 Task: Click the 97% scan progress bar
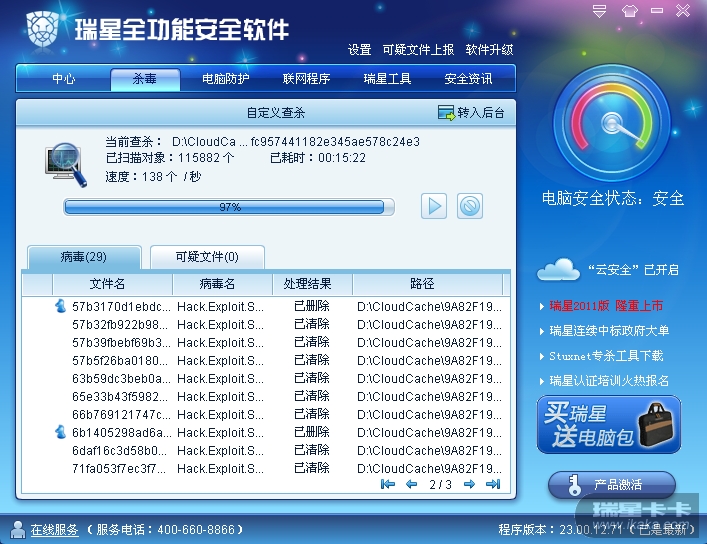tap(229, 207)
